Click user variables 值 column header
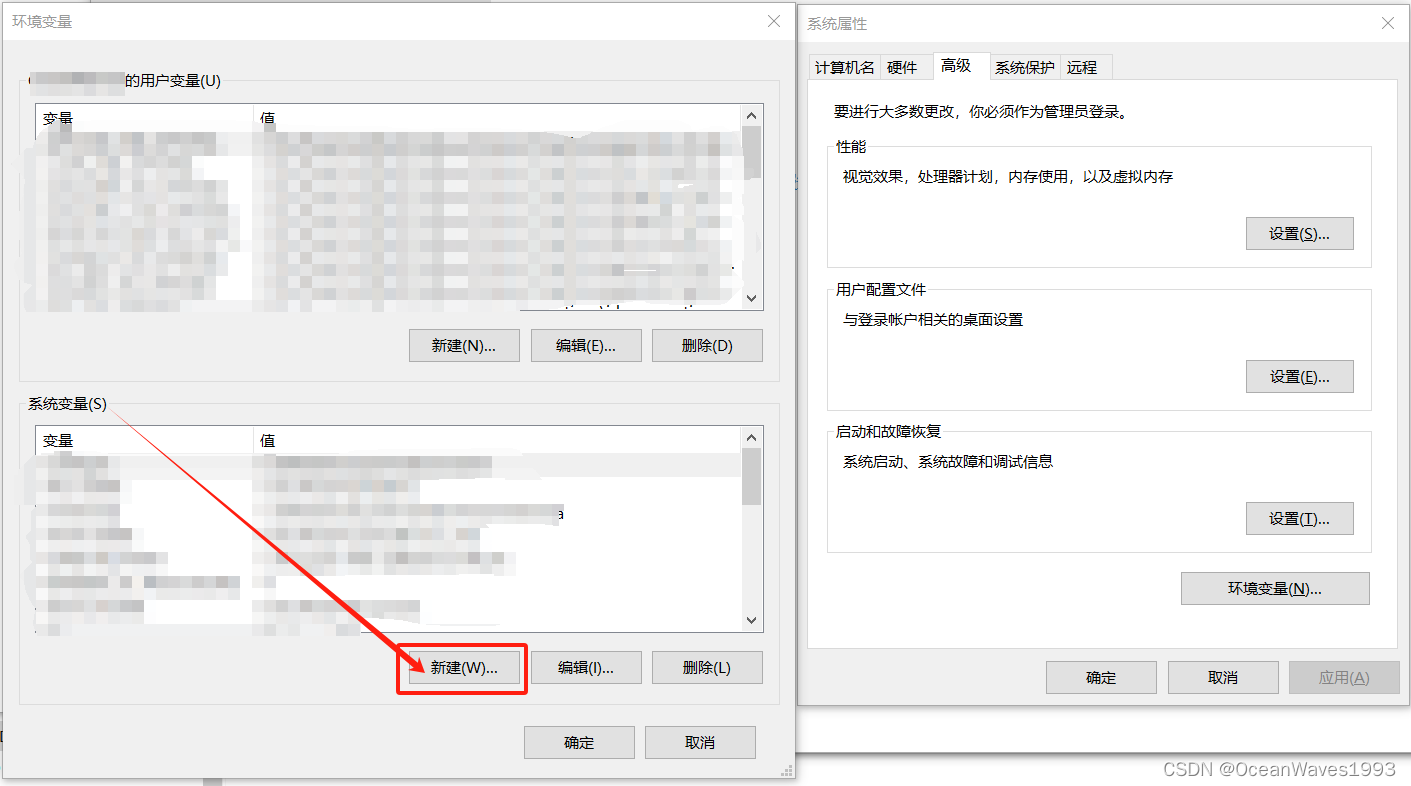 [x=498, y=118]
